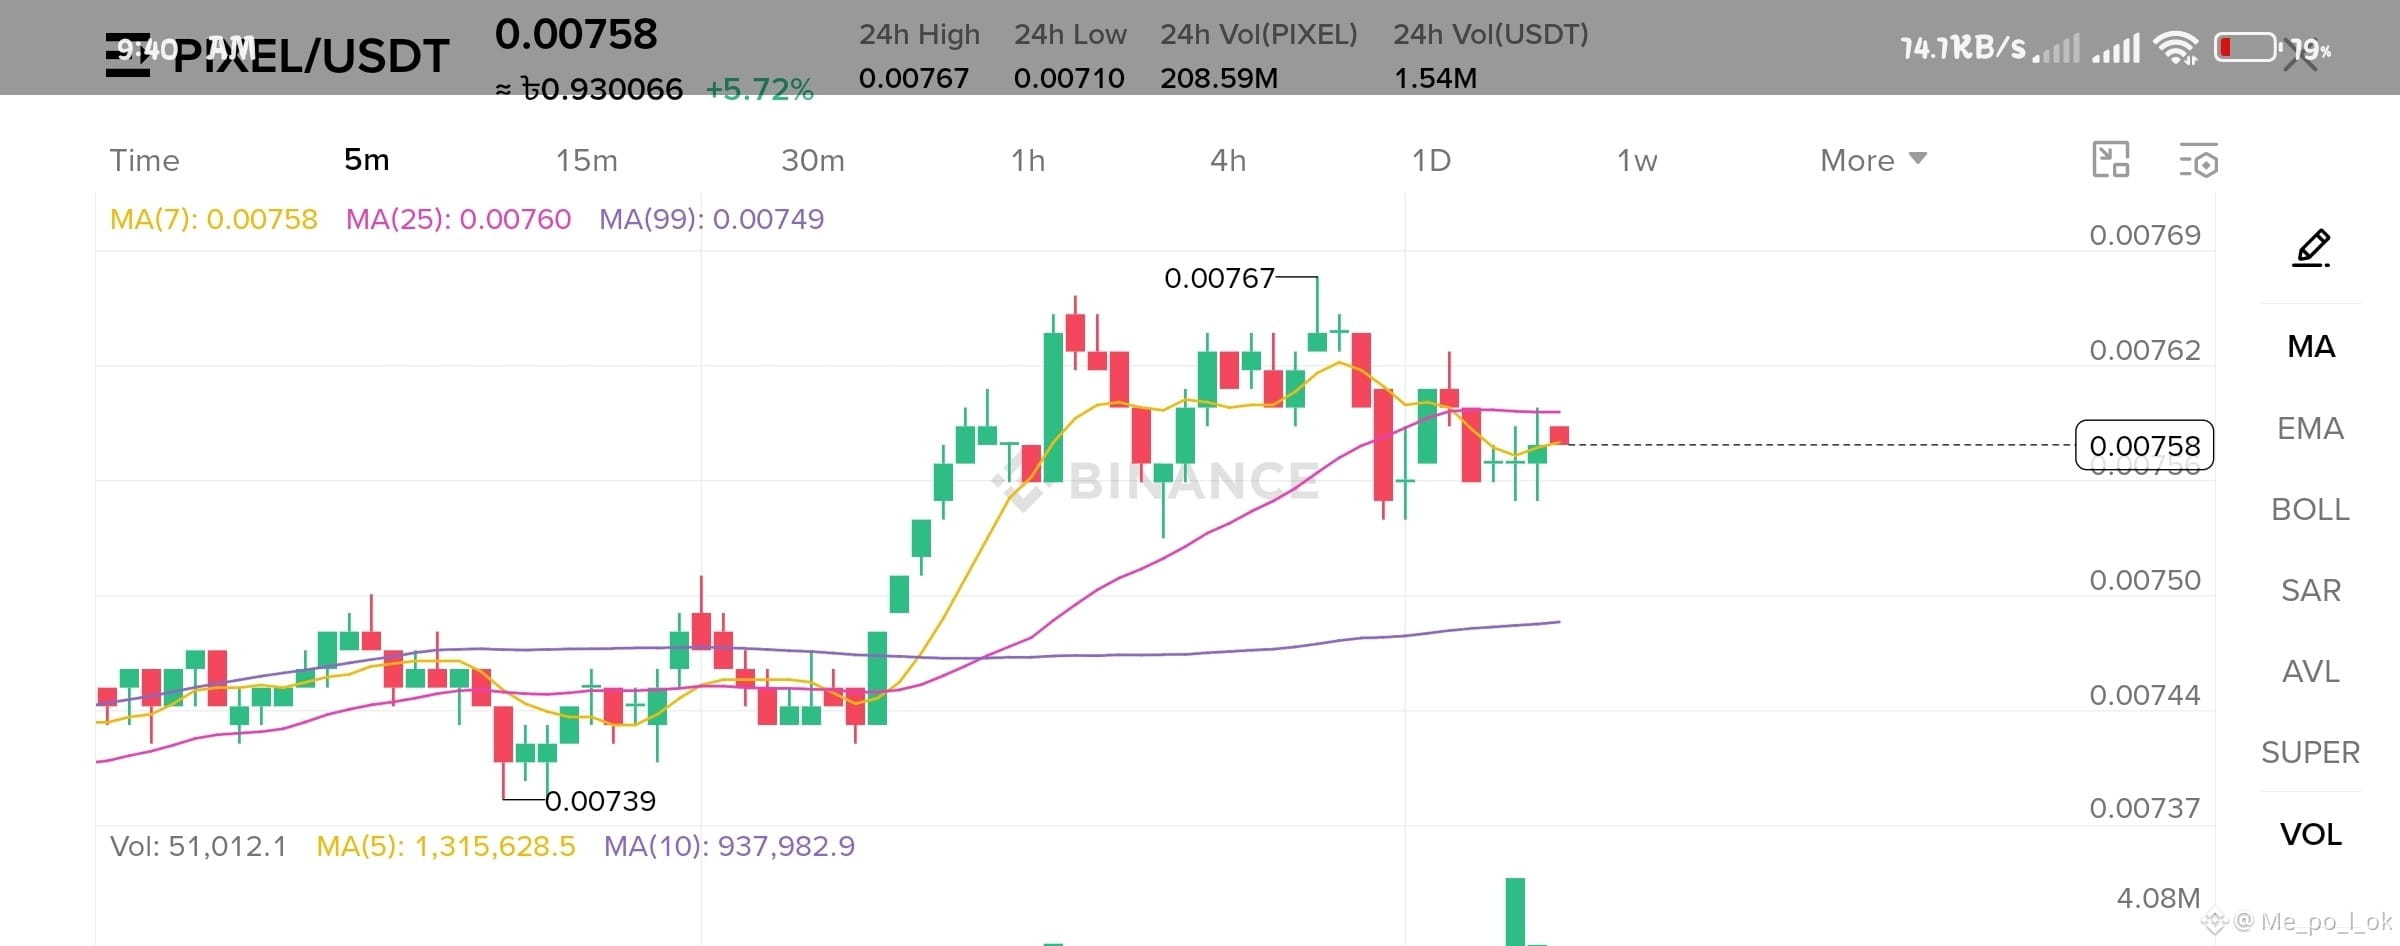Click the MA(25): 0.00760 legend
Image resolution: width=2400 pixels, height=946 pixels.
pyautogui.click(x=458, y=219)
